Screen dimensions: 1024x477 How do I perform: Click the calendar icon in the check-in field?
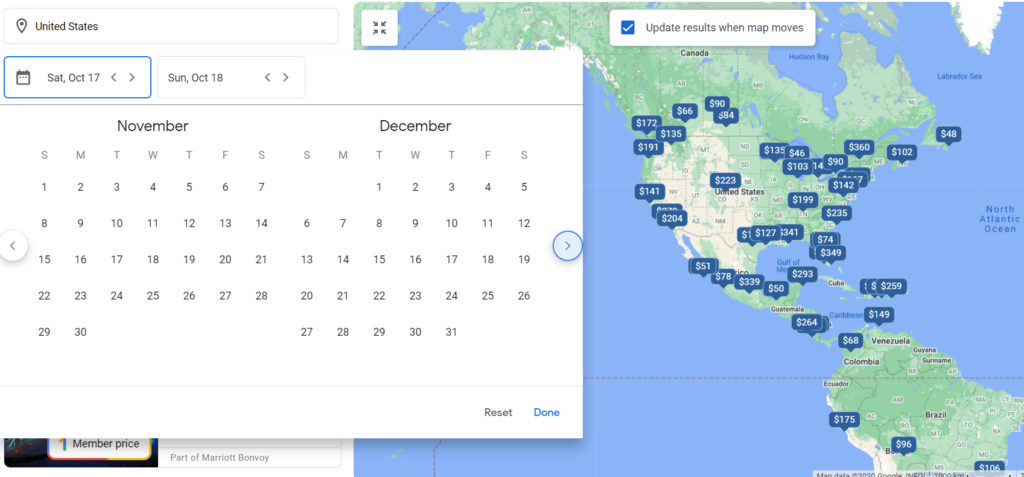coord(23,77)
